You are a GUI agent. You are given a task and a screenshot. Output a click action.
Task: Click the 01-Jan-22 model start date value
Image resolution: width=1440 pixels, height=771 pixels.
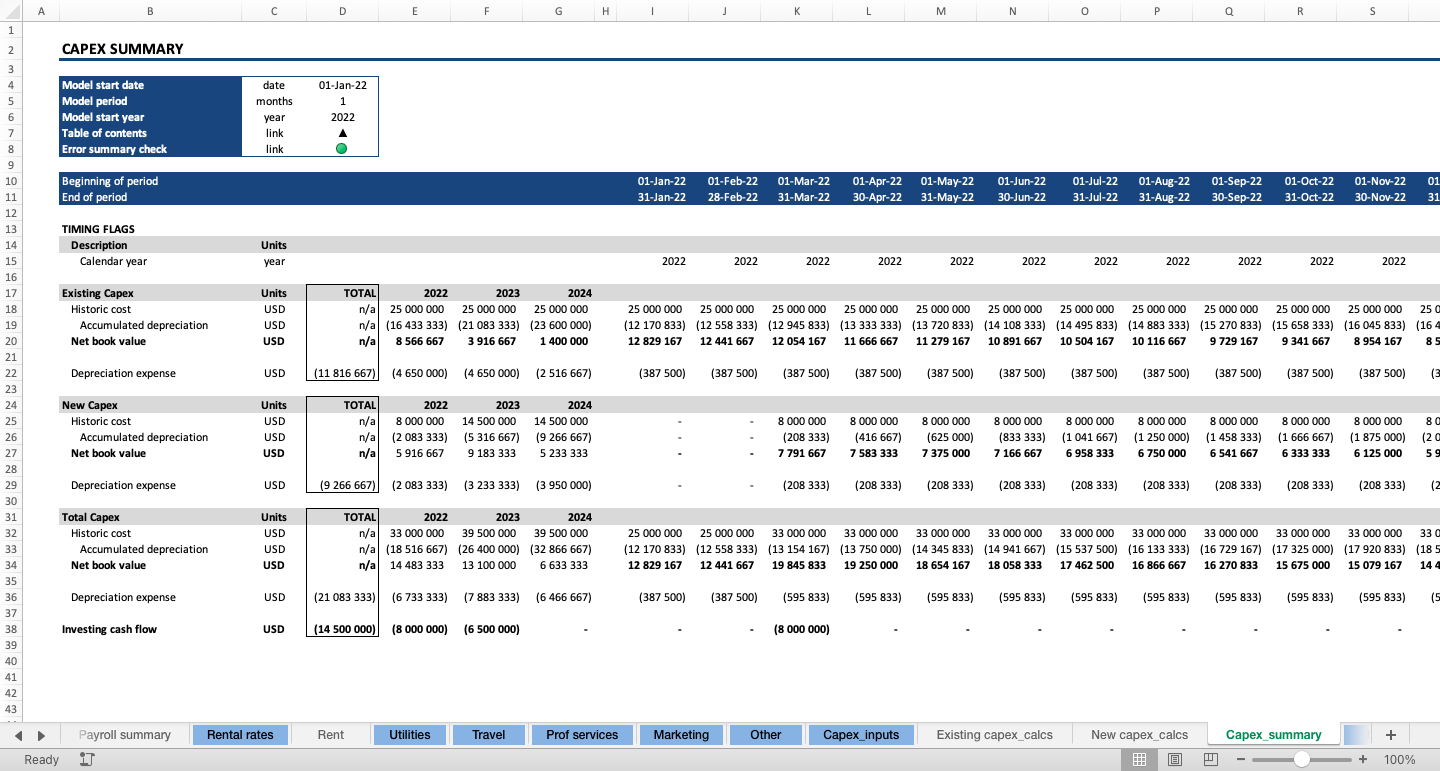pos(343,85)
